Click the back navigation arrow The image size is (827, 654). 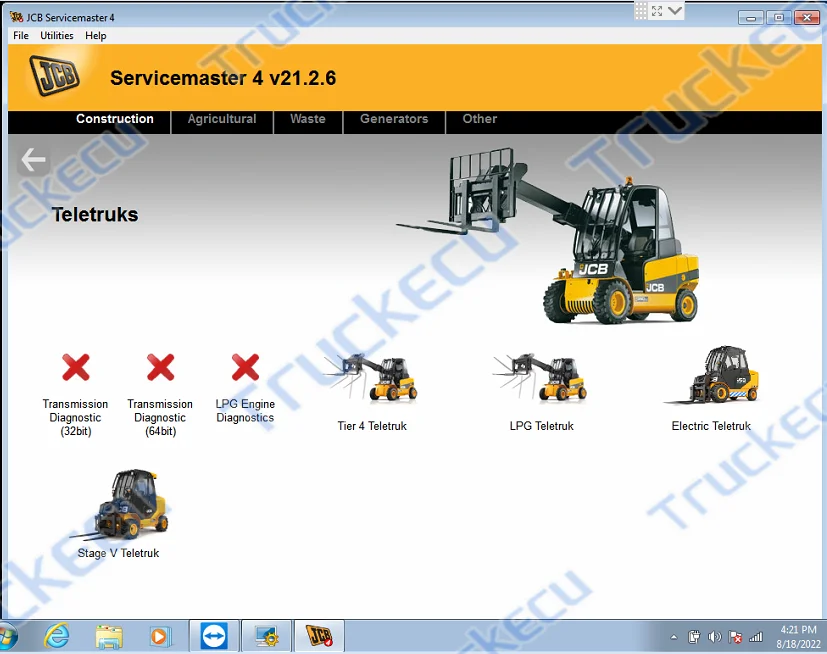pos(33,159)
